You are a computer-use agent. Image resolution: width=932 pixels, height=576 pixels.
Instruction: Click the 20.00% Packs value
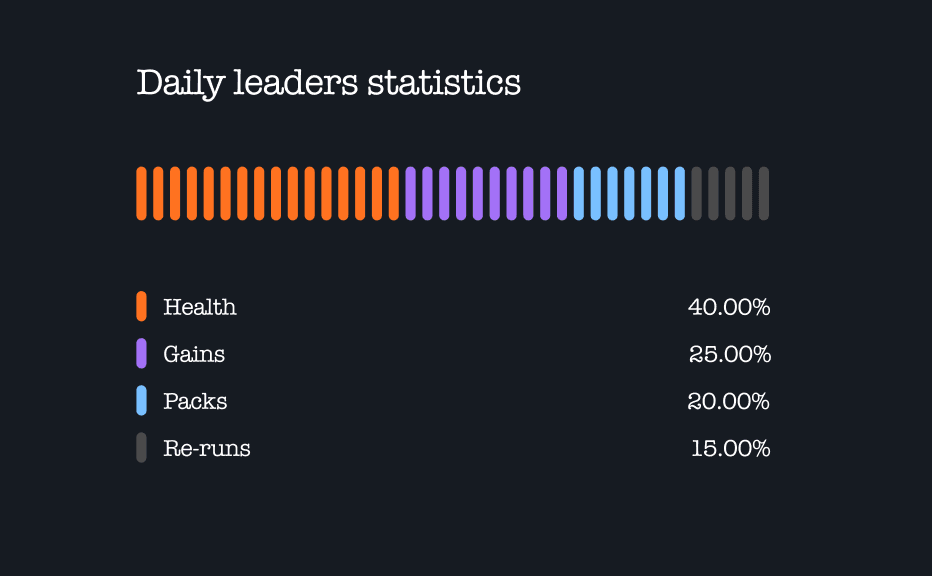click(x=729, y=401)
